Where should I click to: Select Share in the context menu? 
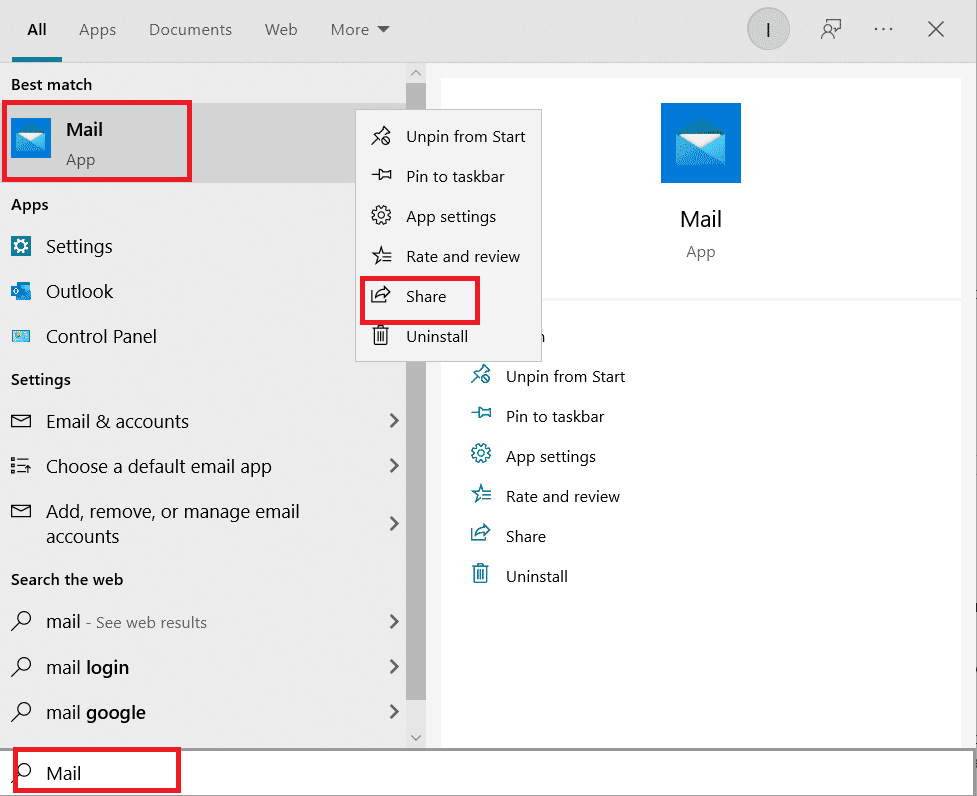click(x=425, y=297)
